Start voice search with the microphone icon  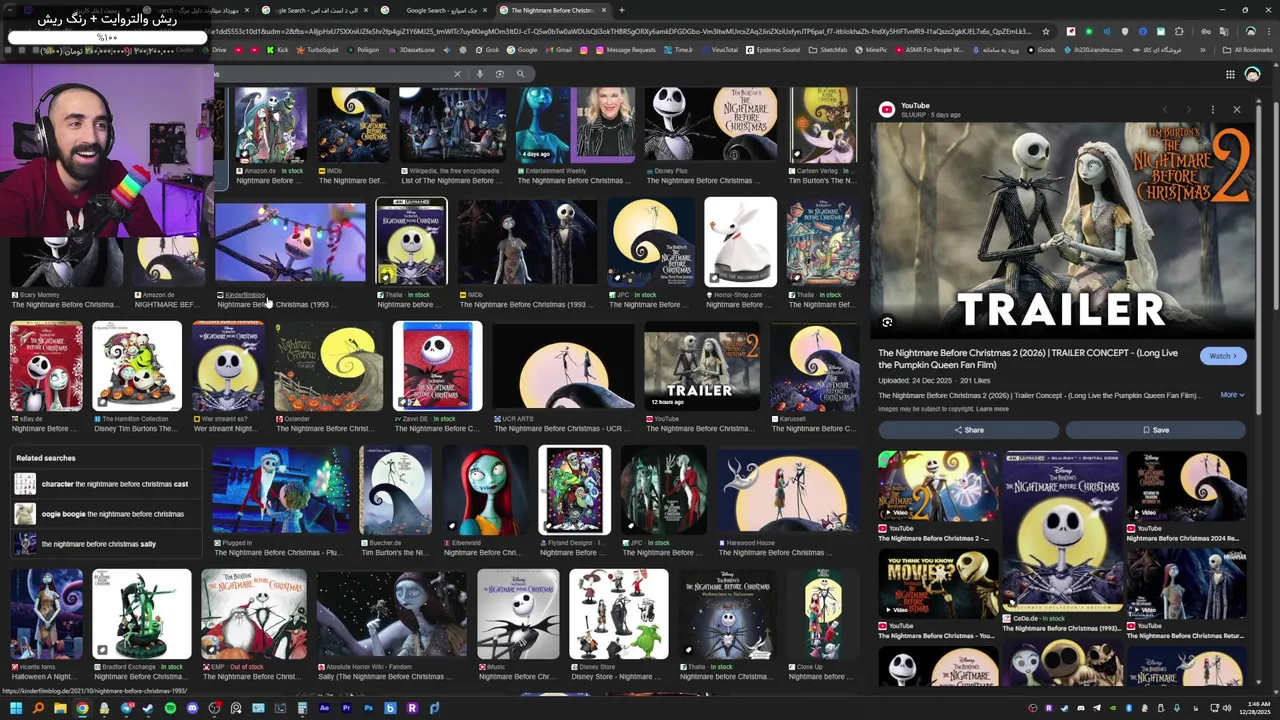pos(480,73)
